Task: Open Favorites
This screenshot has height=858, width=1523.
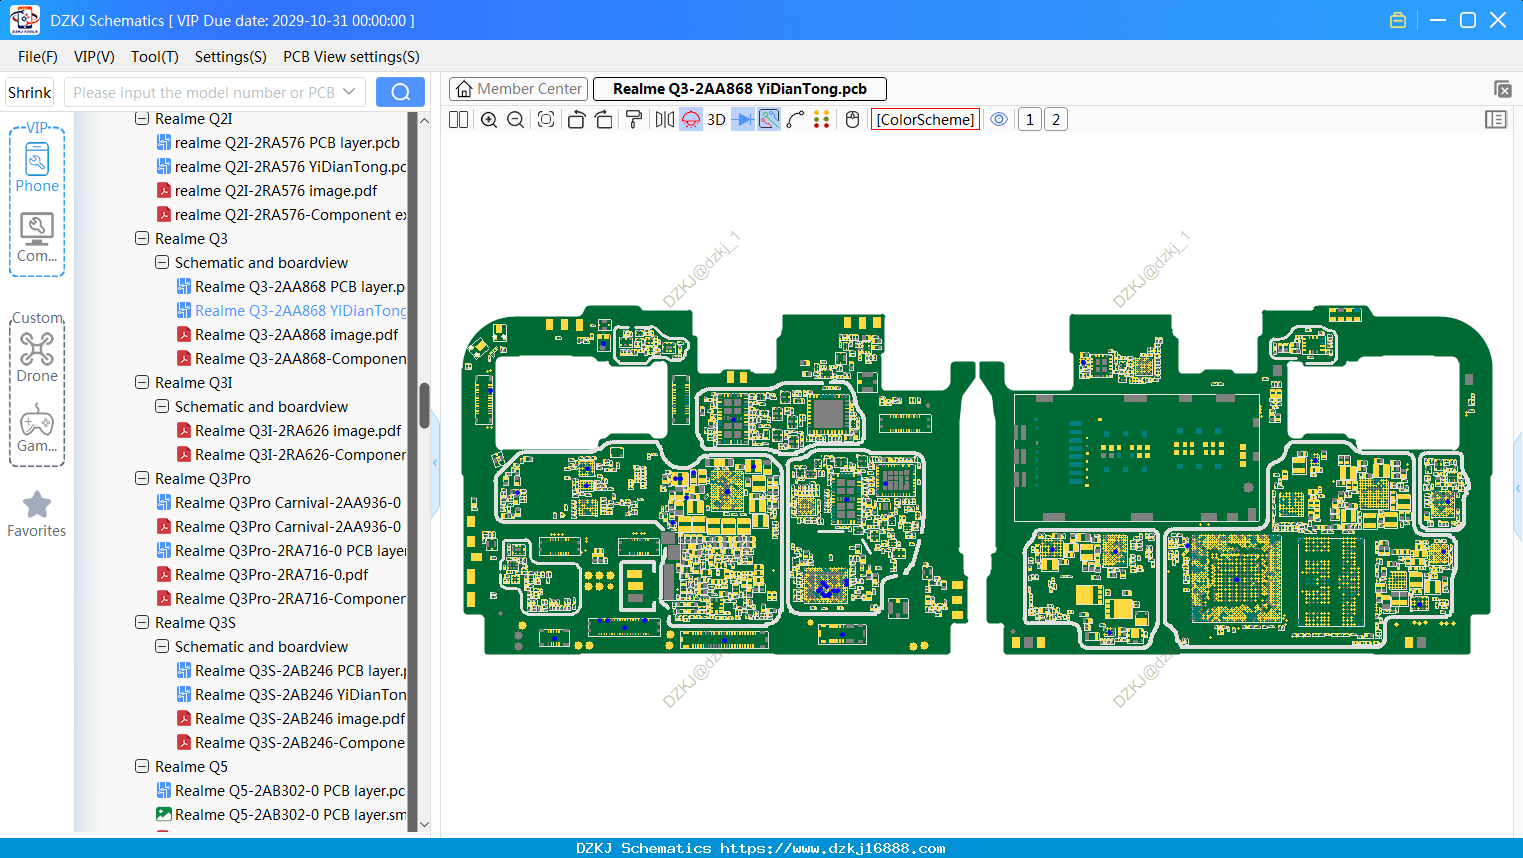Action: 37,514
